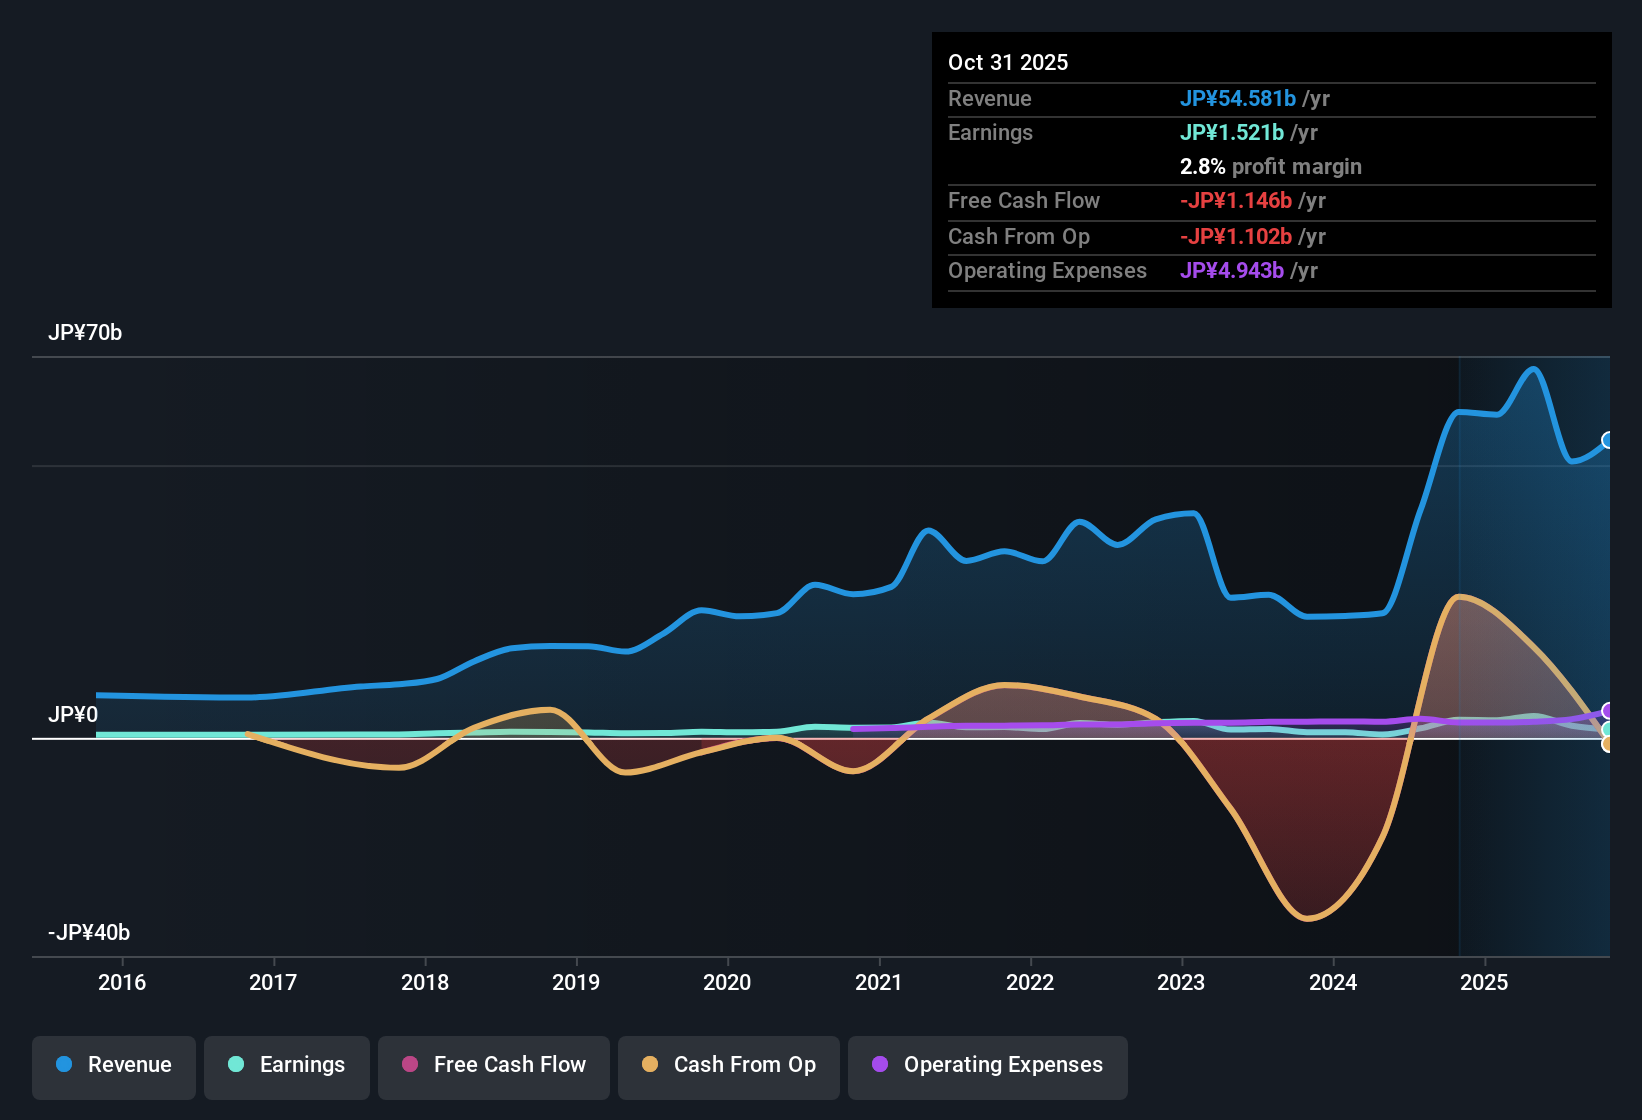Viewport: 1642px width, 1120px height.
Task: Select the 2020 axis label
Action: pyautogui.click(x=728, y=982)
